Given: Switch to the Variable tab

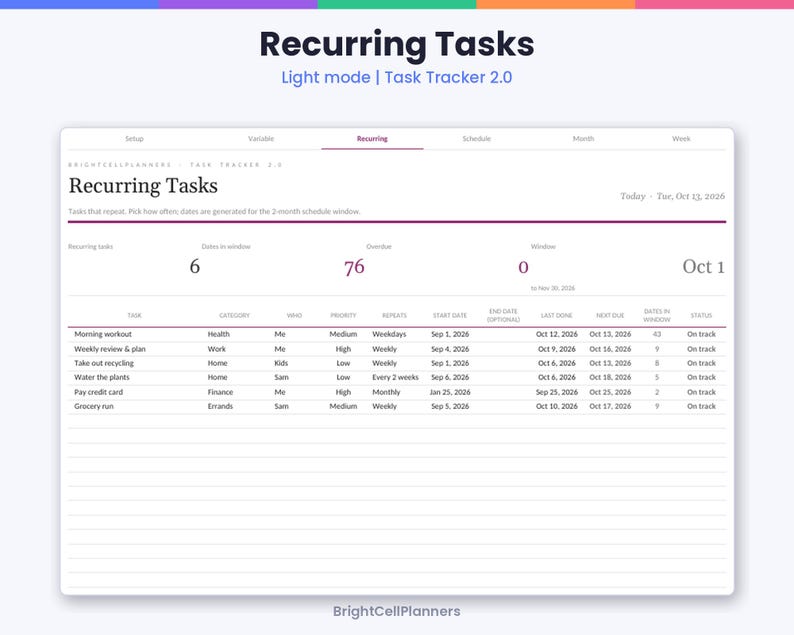Looking at the screenshot, I should [x=261, y=138].
